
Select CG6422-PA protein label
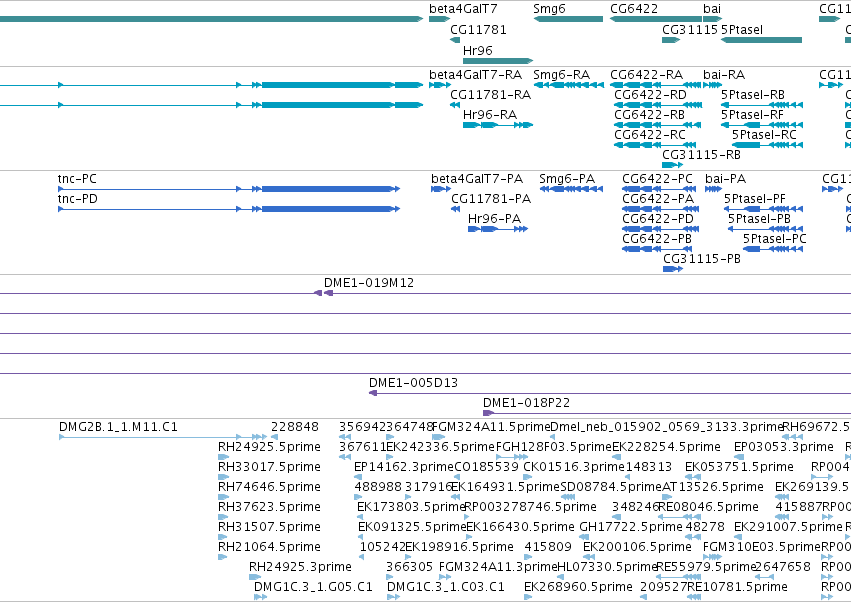[x=658, y=199]
